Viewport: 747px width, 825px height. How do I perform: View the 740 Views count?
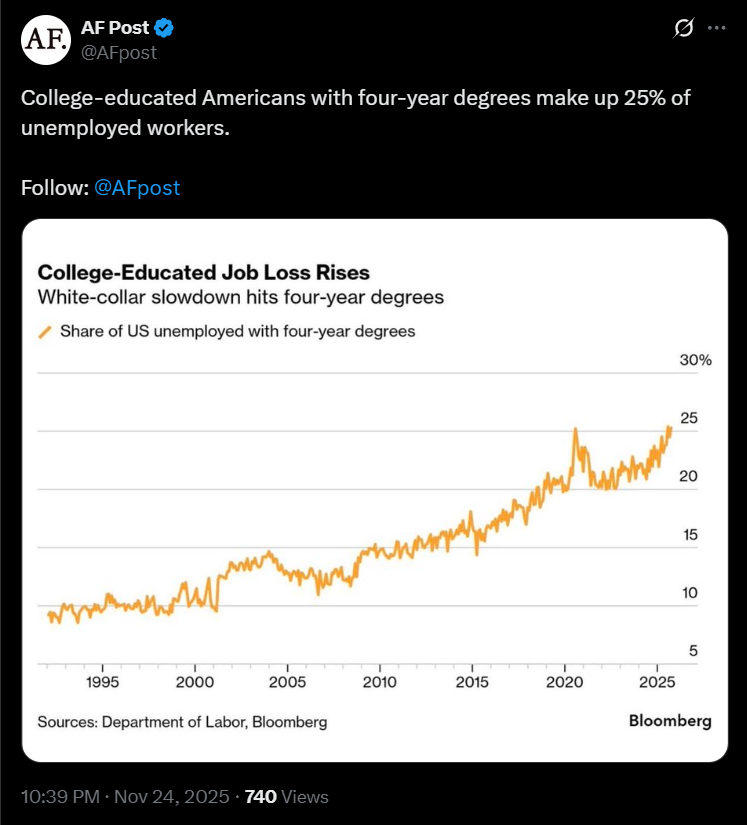[287, 797]
